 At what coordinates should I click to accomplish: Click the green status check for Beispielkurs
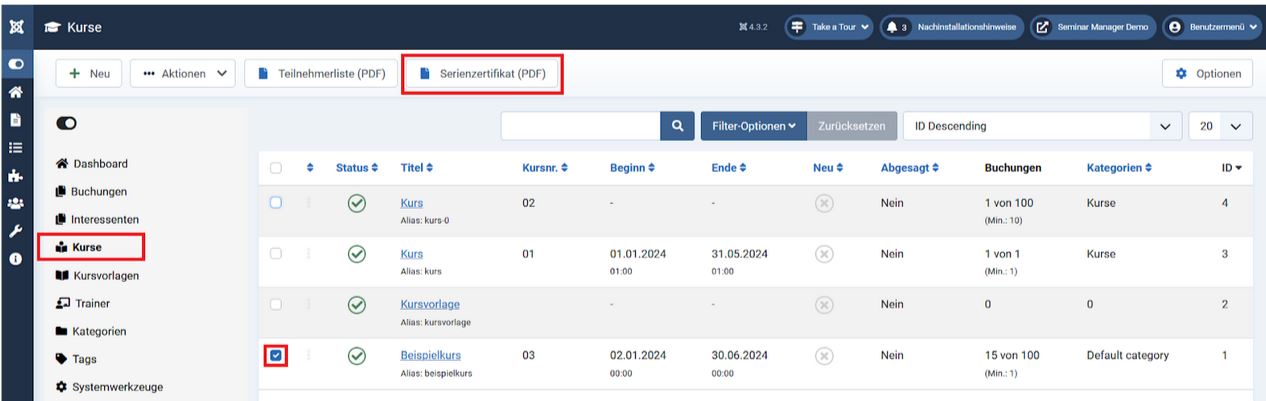pyautogui.click(x=356, y=355)
